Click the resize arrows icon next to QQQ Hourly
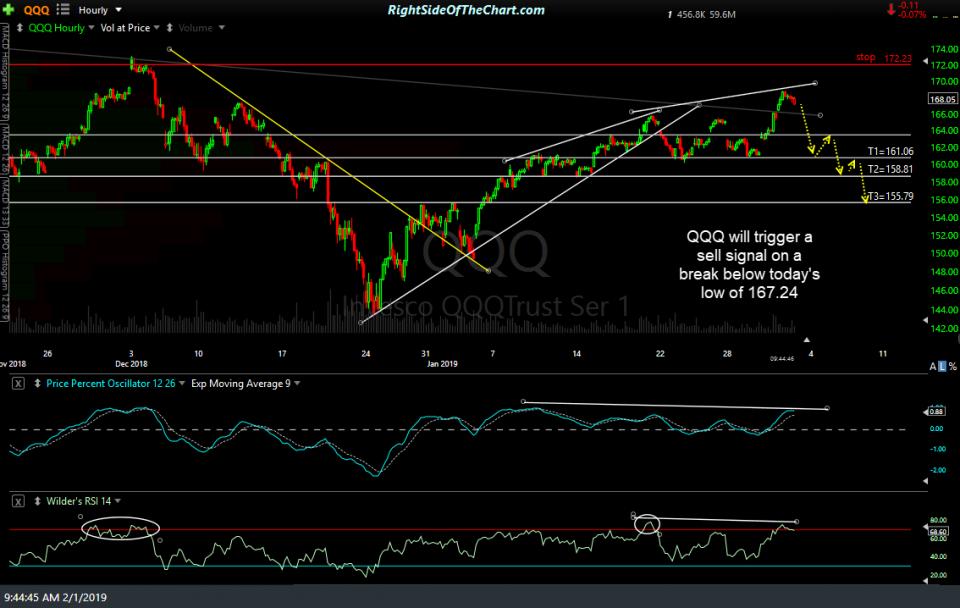Viewport: 960px width, 608px height. [x=19, y=28]
